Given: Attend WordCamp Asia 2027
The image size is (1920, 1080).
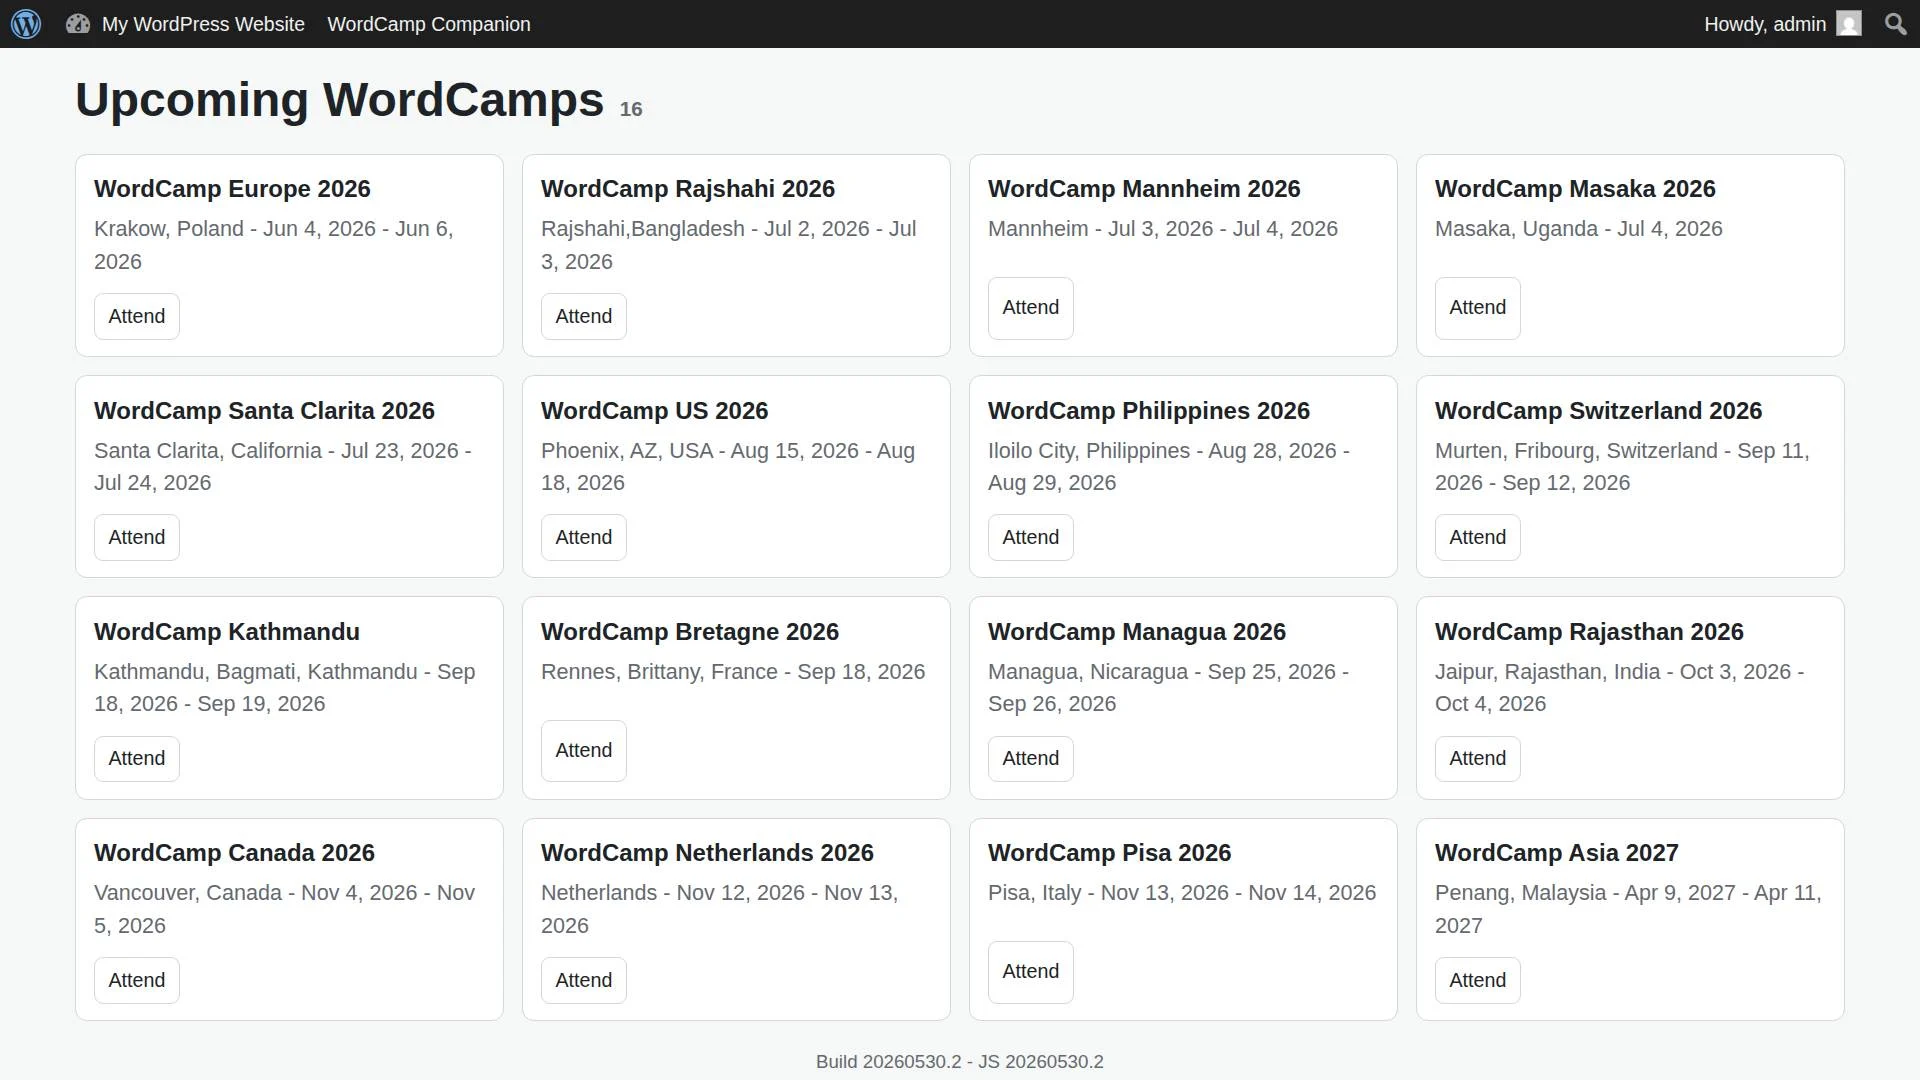Looking at the screenshot, I should click(x=1478, y=980).
